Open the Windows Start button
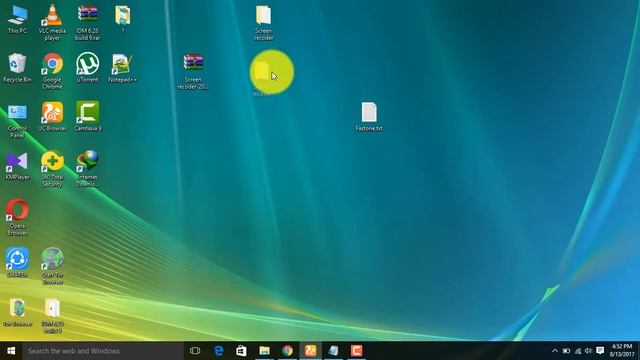 tap(11, 351)
